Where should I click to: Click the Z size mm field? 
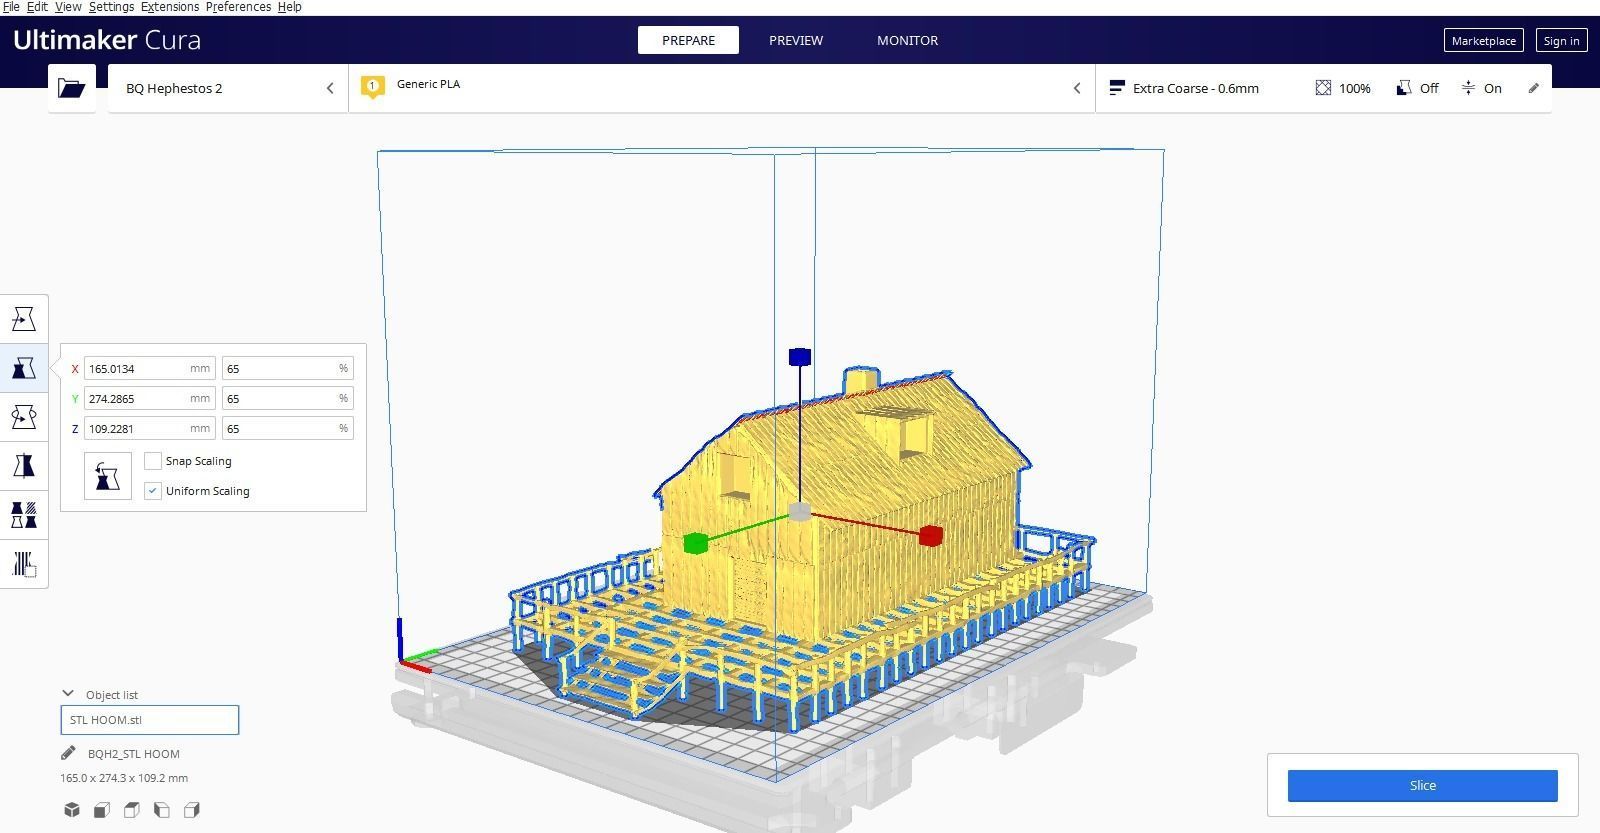(150, 428)
